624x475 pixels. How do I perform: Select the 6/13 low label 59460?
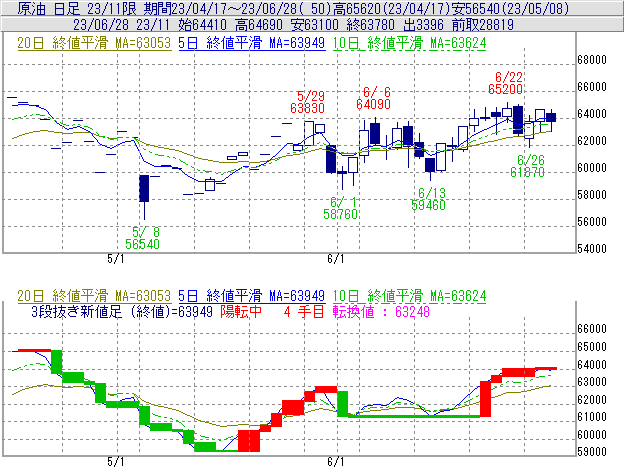point(429,205)
